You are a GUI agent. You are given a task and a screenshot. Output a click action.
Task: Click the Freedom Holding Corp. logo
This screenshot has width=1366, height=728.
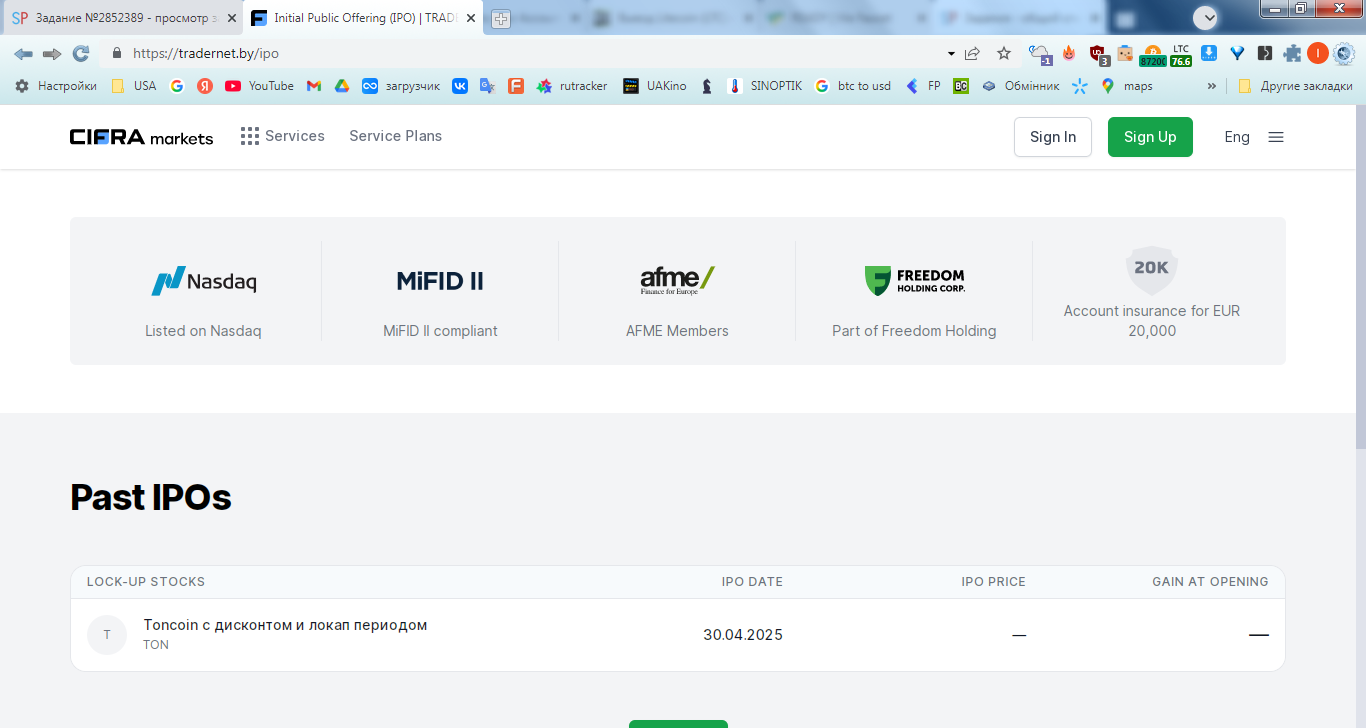click(x=914, y=281)
